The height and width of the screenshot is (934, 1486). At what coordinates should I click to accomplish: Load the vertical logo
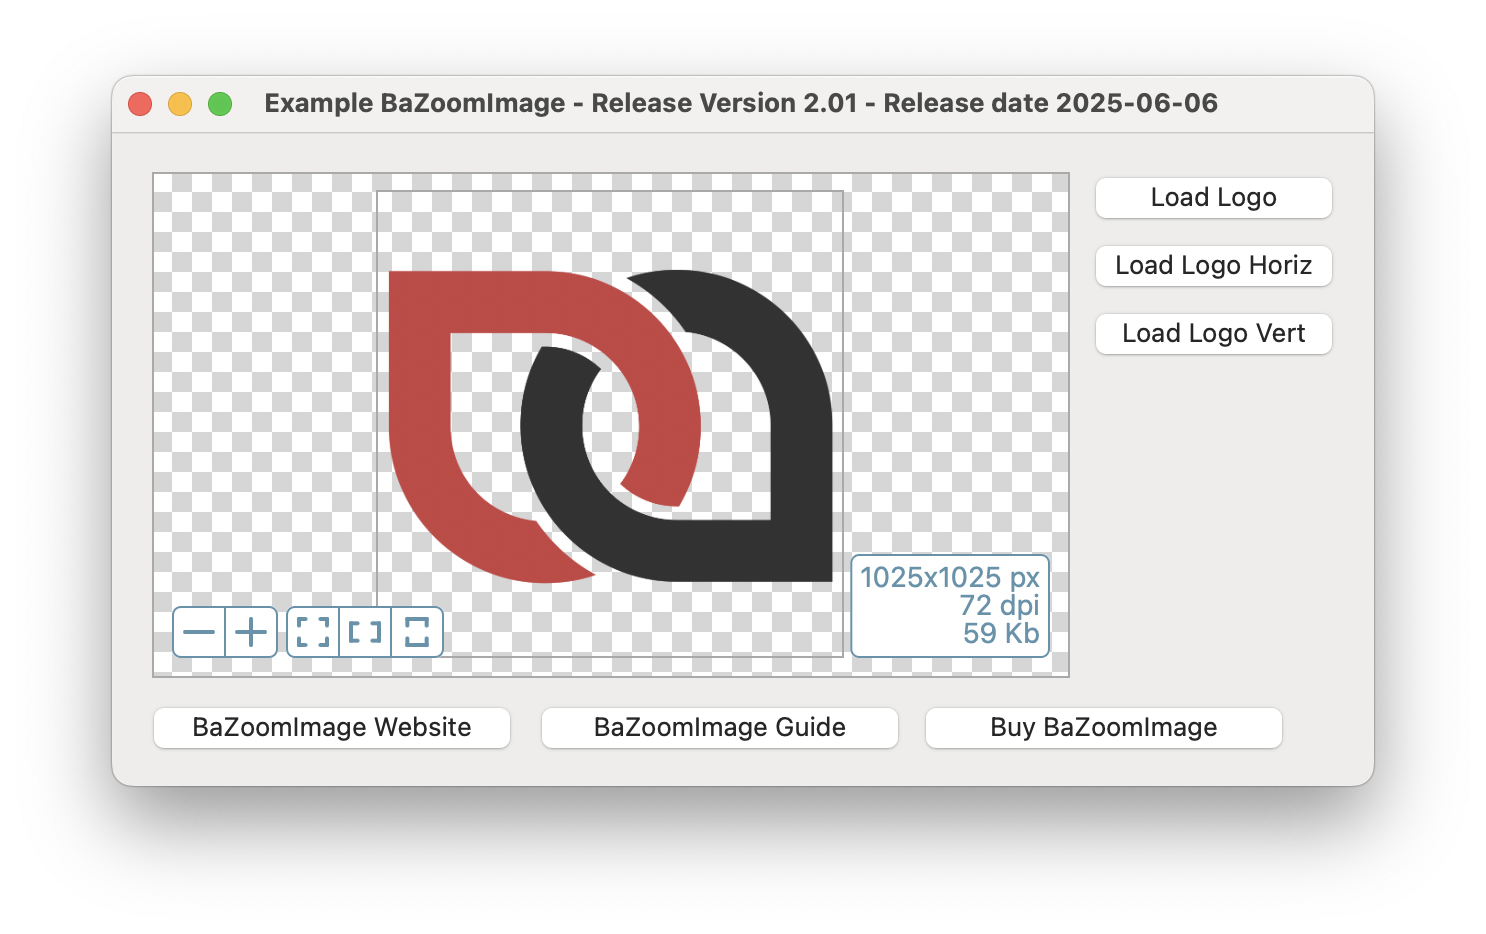(1214, 334)
